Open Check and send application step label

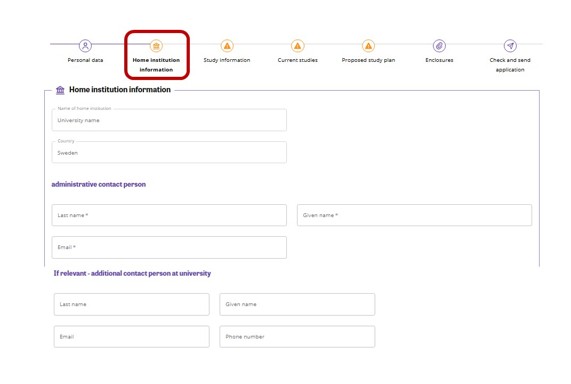pyautogui.click(x=510, y=65)
